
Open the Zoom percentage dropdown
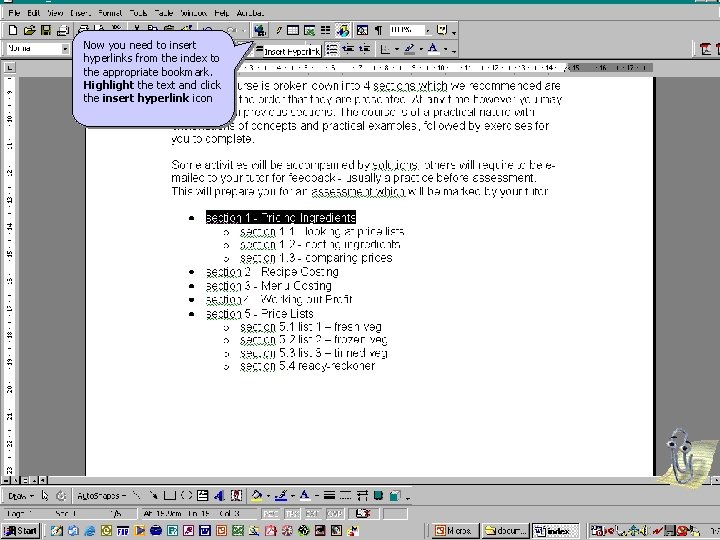[428, 30]
